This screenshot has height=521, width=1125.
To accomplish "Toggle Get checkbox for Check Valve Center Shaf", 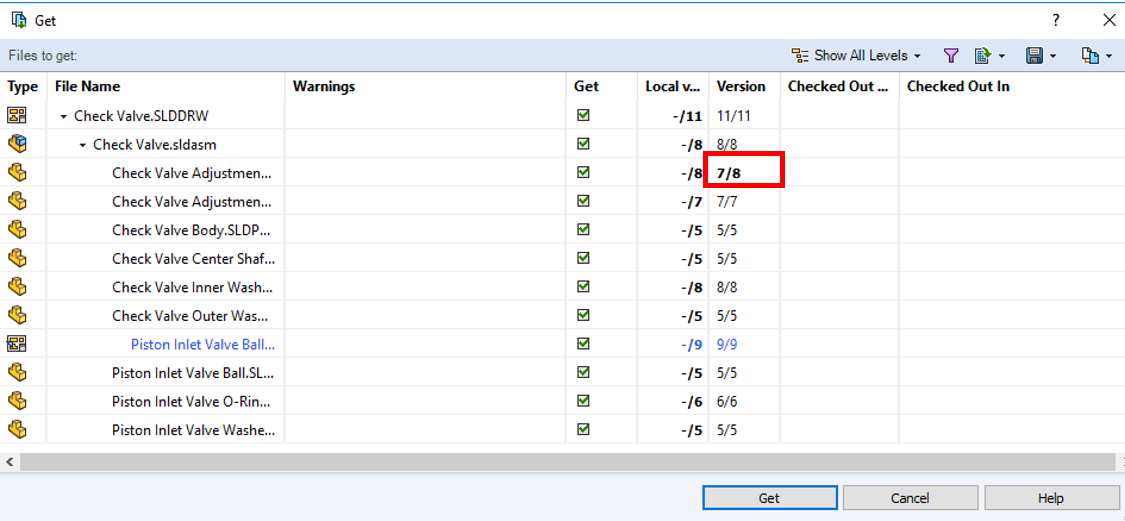I will coord(583,258).
